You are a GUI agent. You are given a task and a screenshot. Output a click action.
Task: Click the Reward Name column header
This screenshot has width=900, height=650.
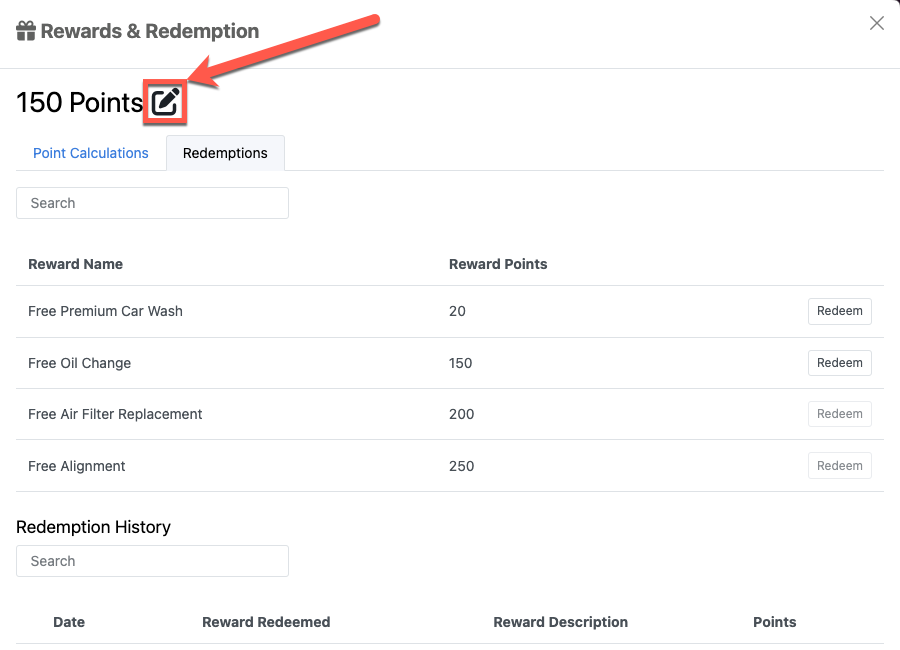pyautogui.click(x=75, y=264)
